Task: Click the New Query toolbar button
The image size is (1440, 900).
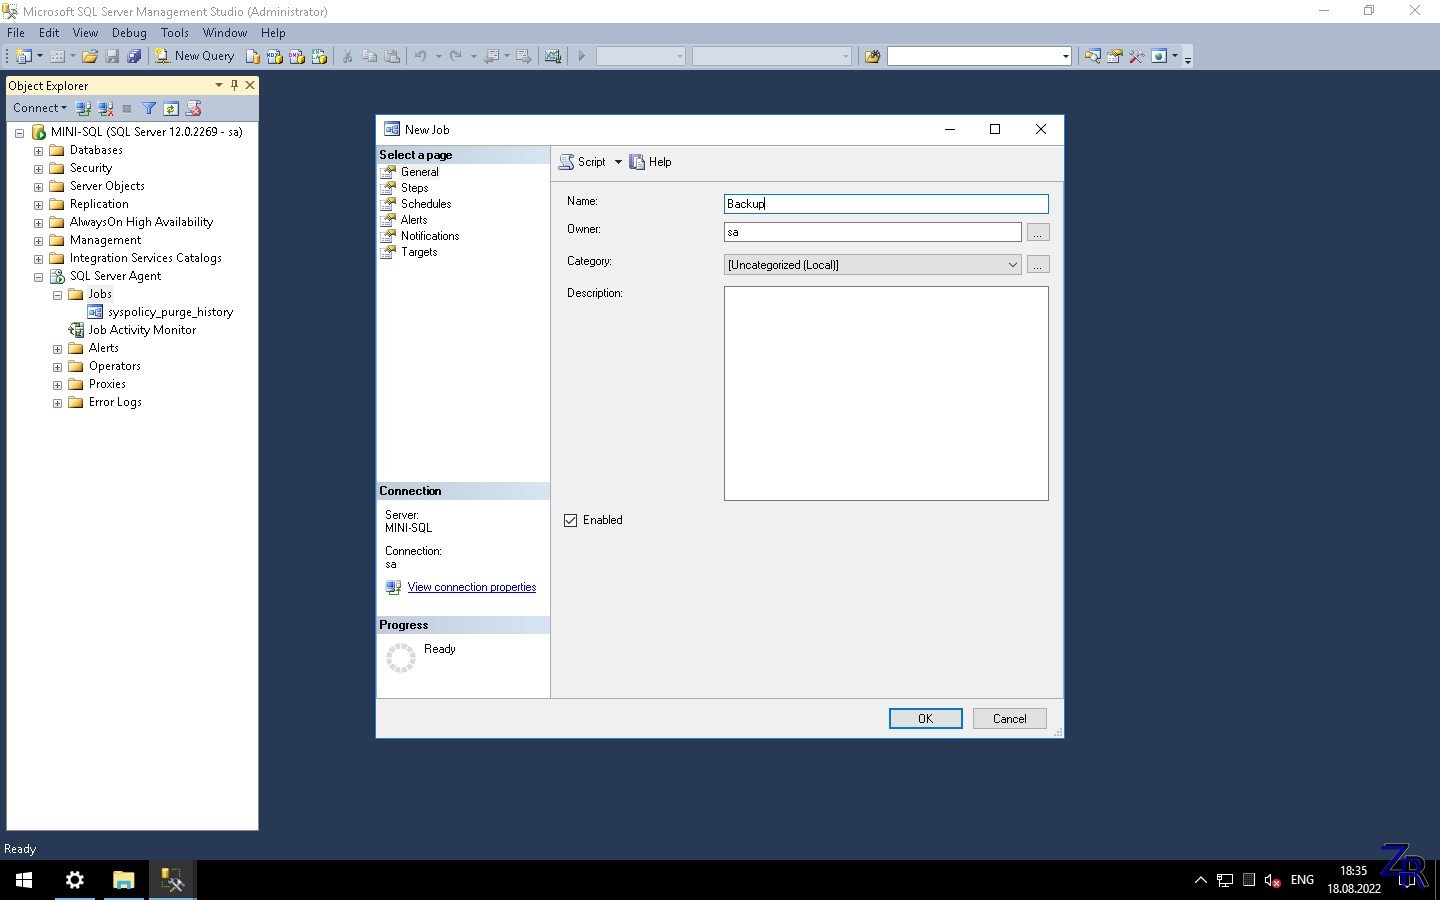Action: coord(195,56)
